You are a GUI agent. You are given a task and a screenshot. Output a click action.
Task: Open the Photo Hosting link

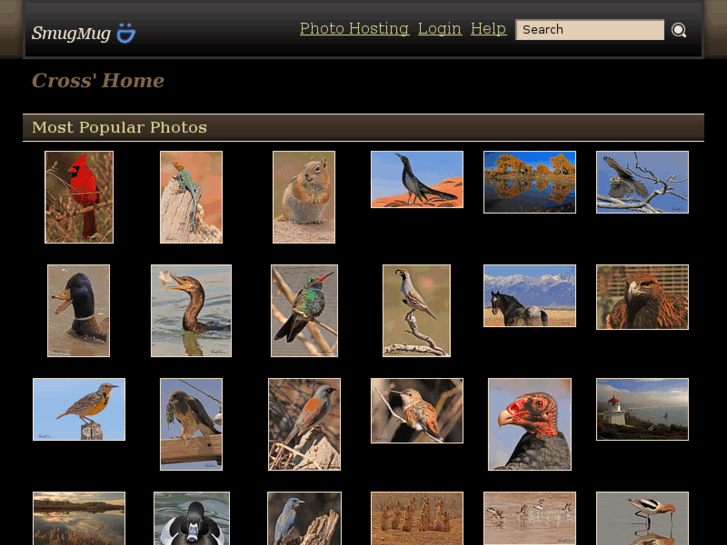coord(354,29)
